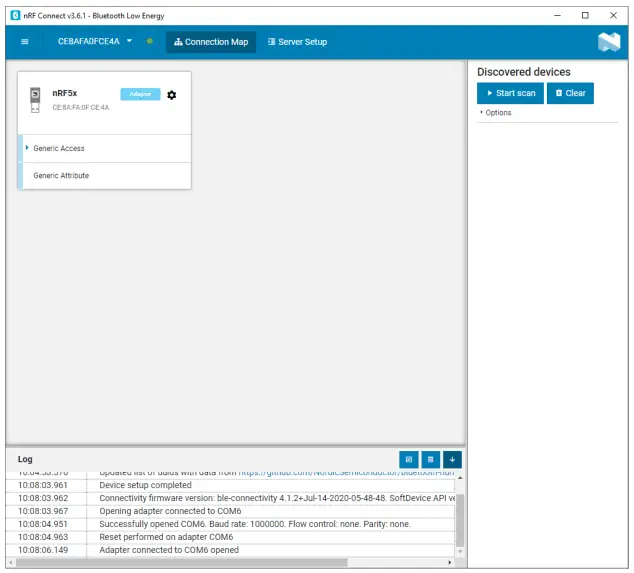Click the nRF Connect title bar app icon
Screen dimensions: 634x573
(x=15, y=16)
